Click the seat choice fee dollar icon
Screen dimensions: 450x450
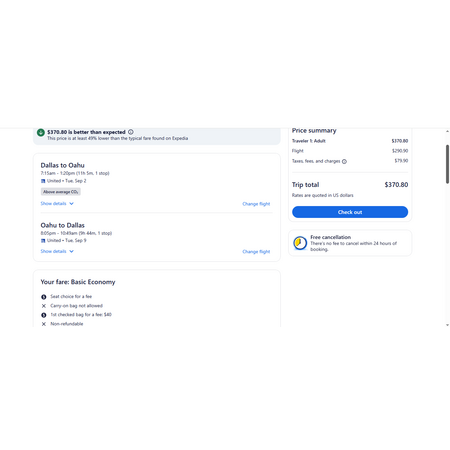coord(44,297)
